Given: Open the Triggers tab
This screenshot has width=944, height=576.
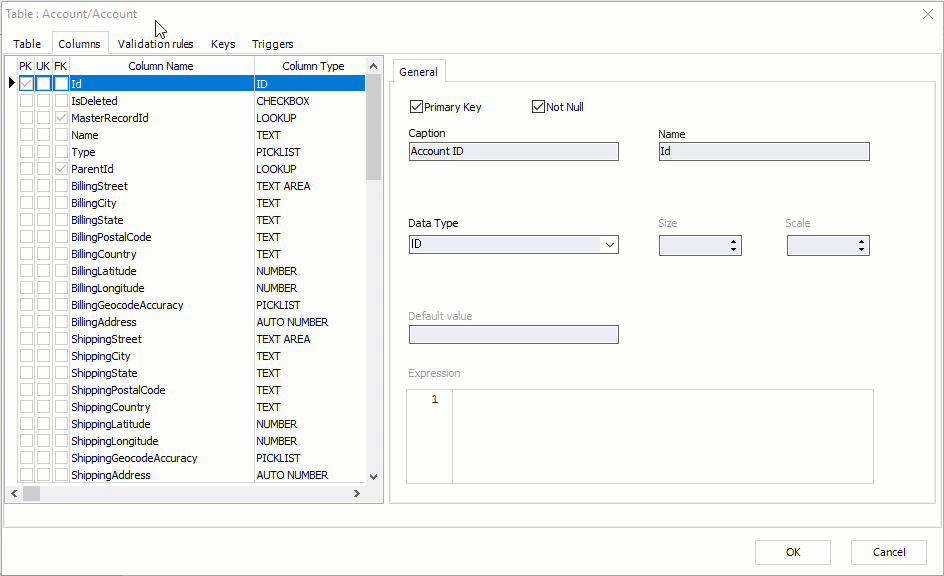Looking at the screenshot, I should pos(272,44).
